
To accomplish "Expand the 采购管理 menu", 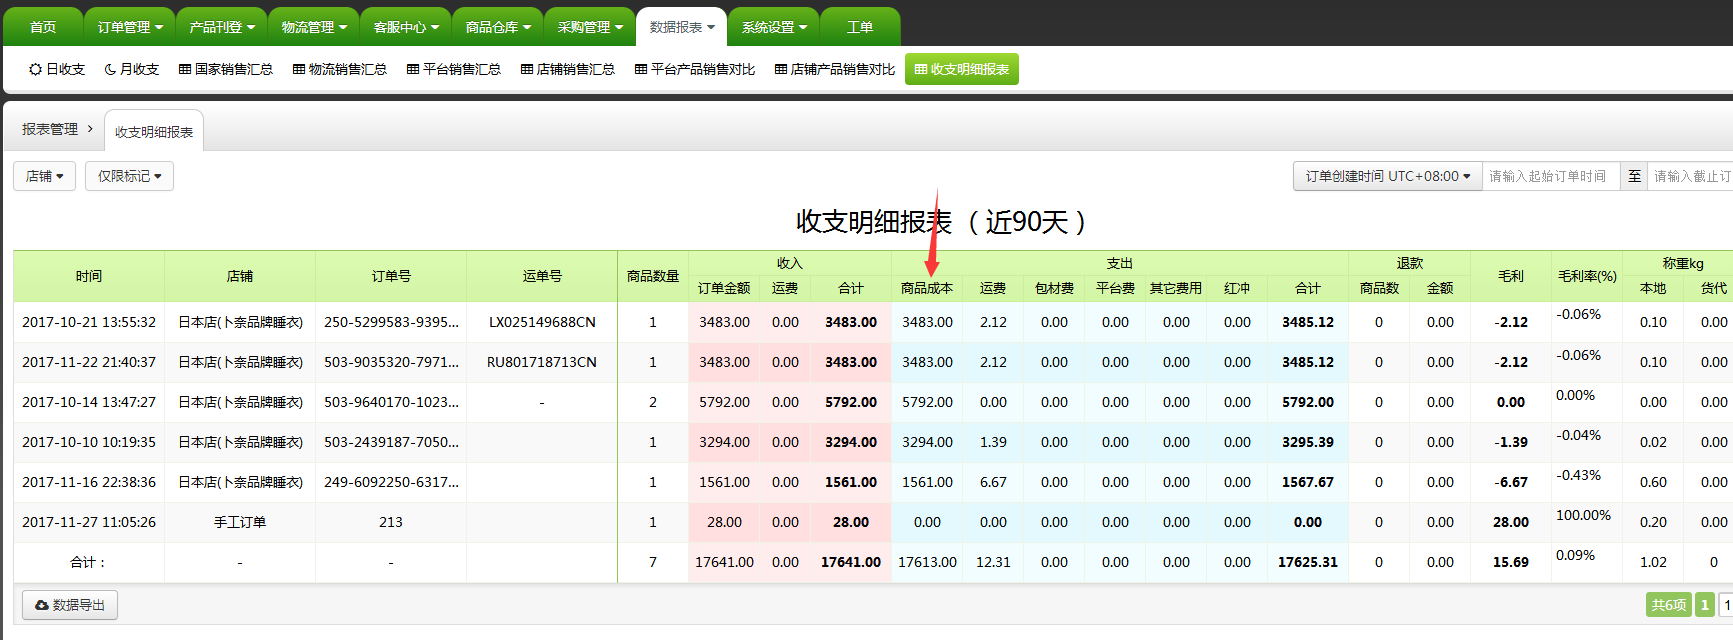I will (x=590, y=27).
